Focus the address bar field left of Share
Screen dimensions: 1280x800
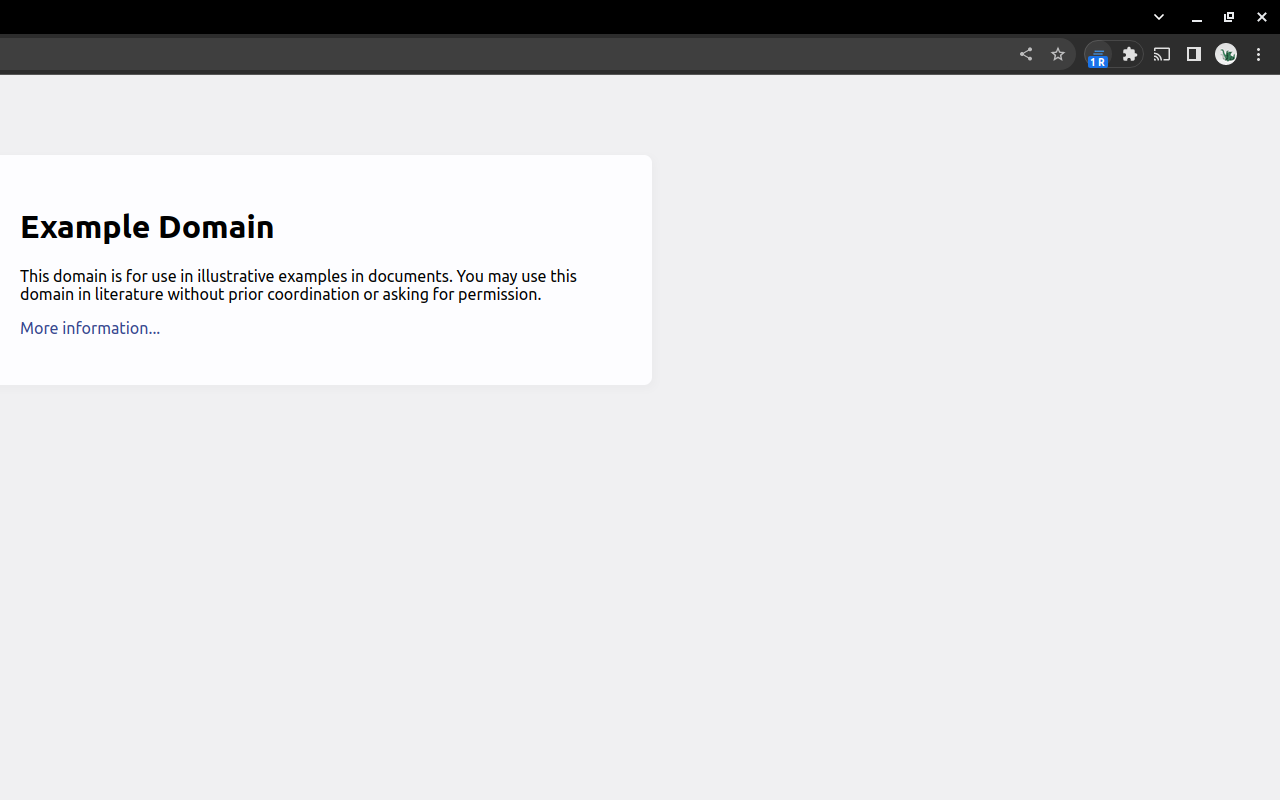(500, 55)
